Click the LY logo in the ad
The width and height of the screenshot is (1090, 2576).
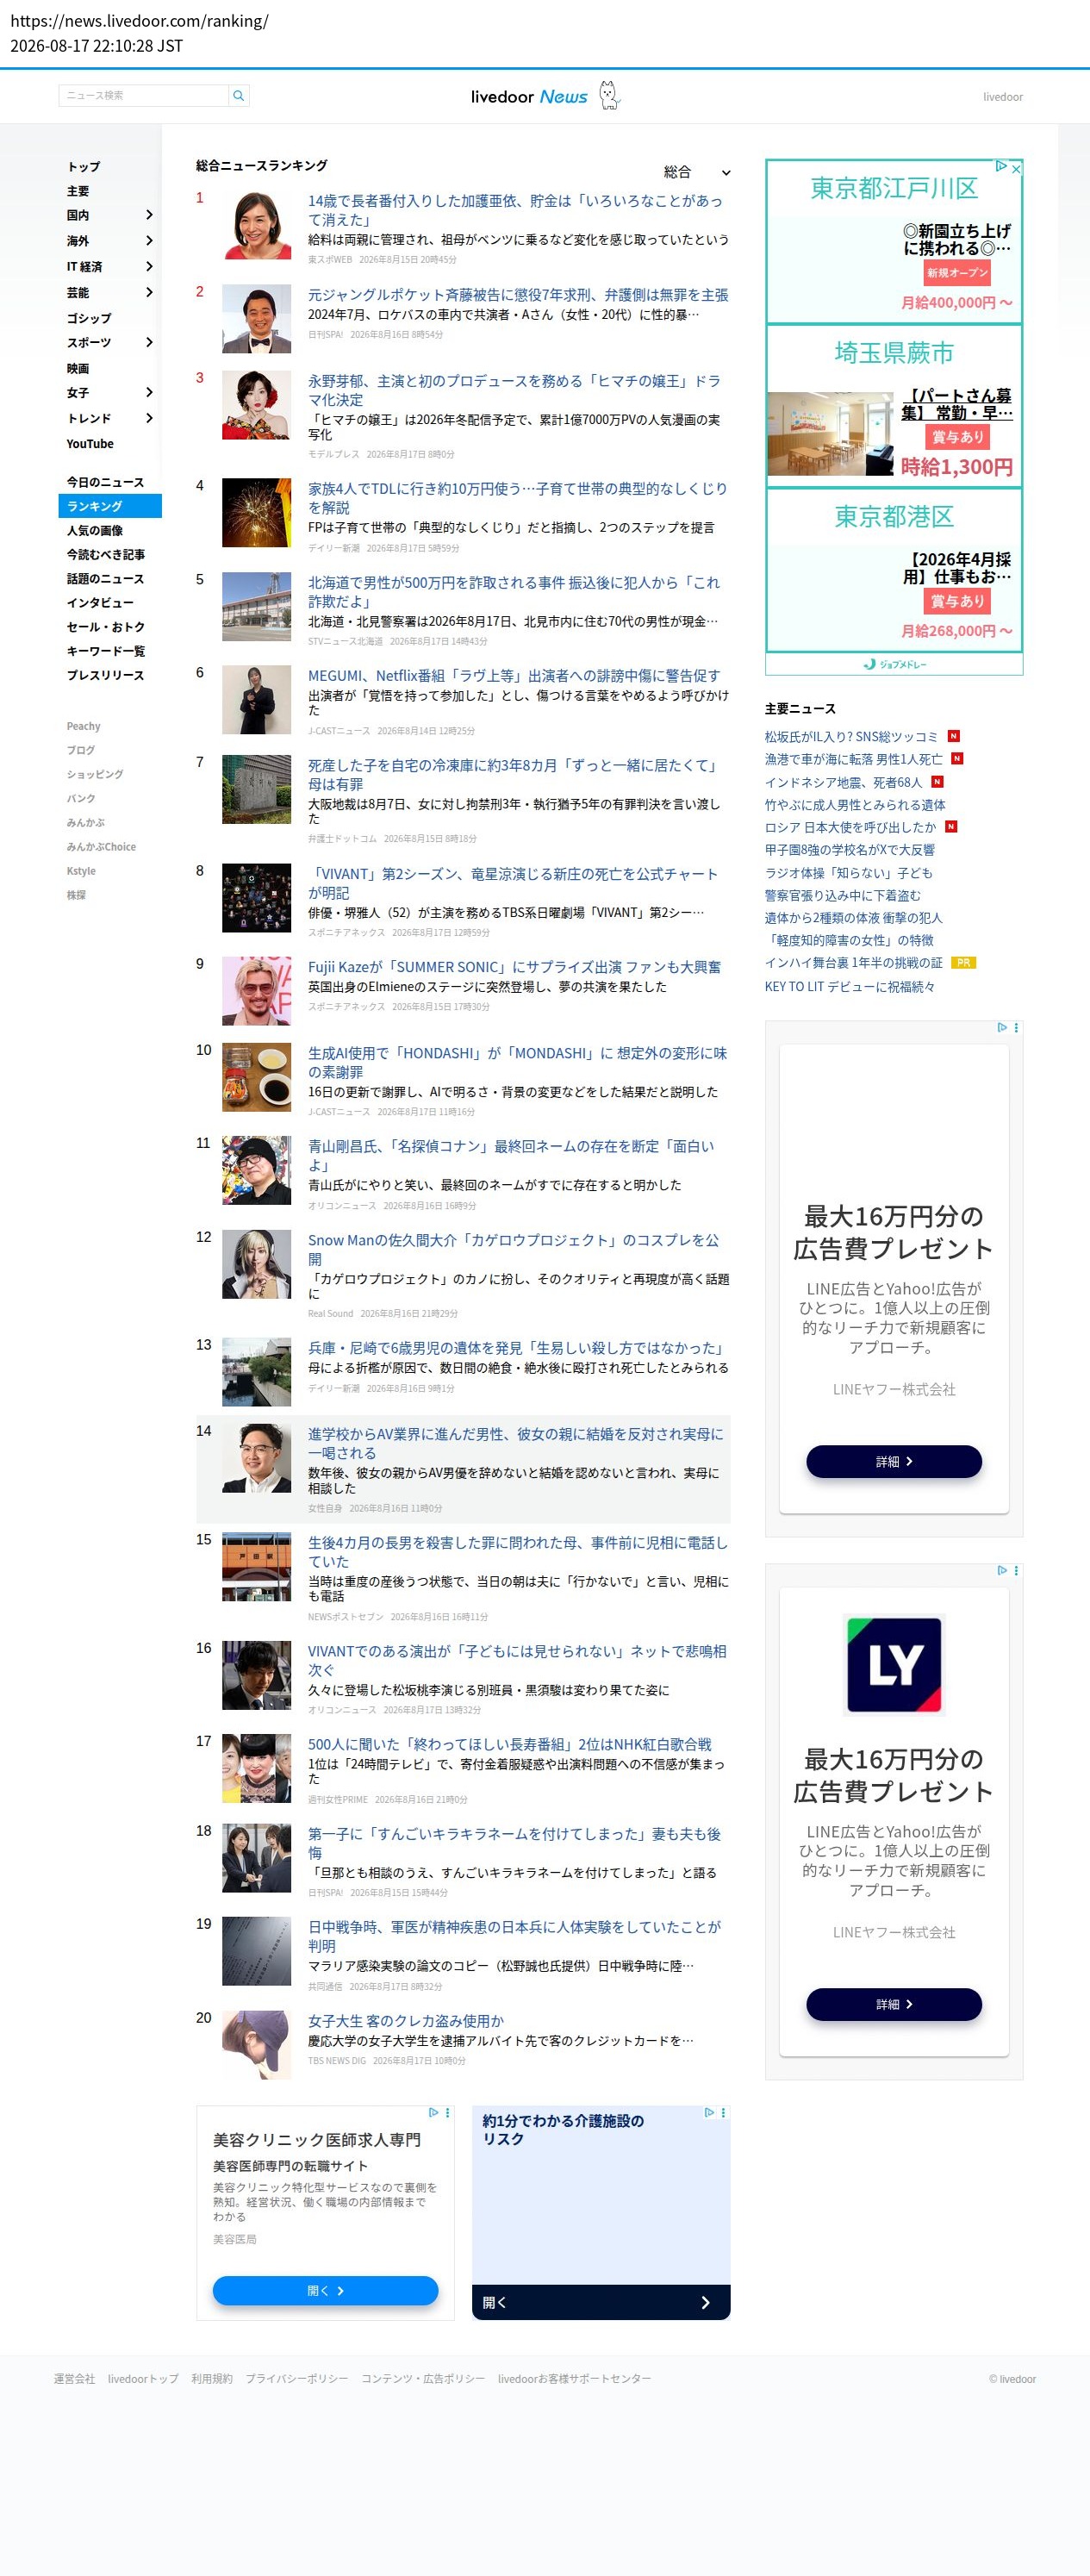pyautogui.click(x=894, y=1665)
